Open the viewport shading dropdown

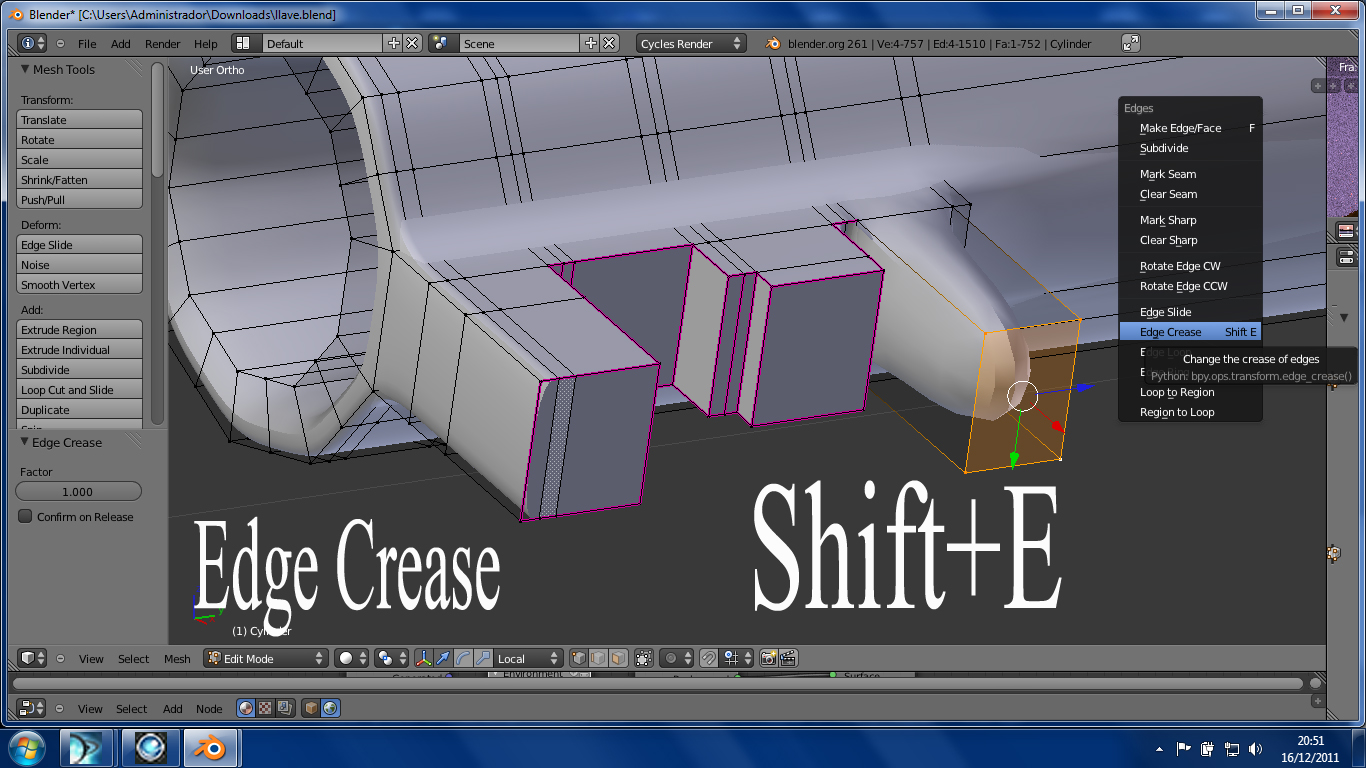352,658
